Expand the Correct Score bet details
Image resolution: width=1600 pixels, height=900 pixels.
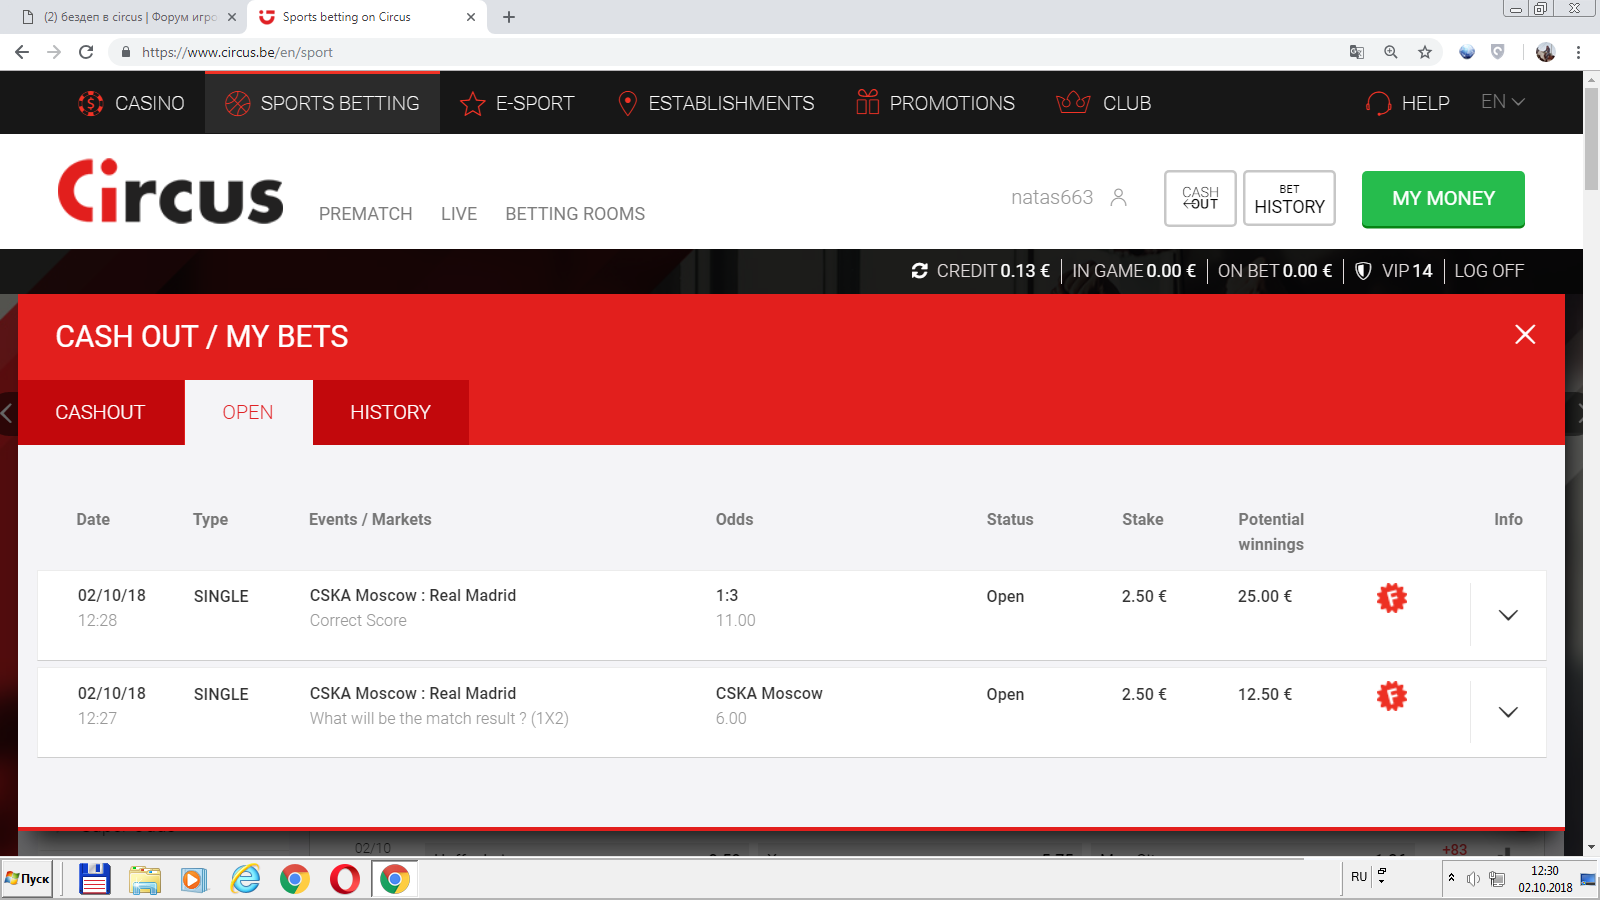click(1508, 615)
